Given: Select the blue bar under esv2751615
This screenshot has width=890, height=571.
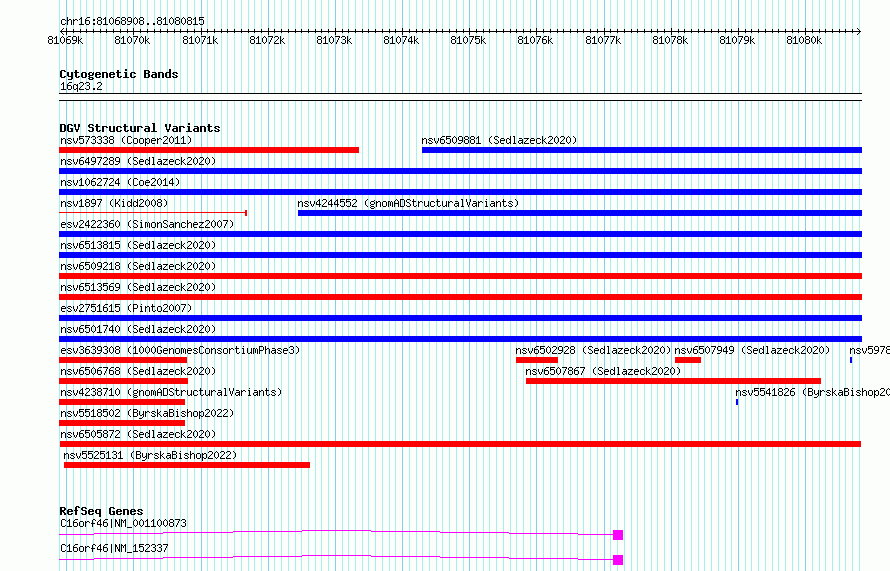Looking at the screenshot, I should (x=460, y=318).
